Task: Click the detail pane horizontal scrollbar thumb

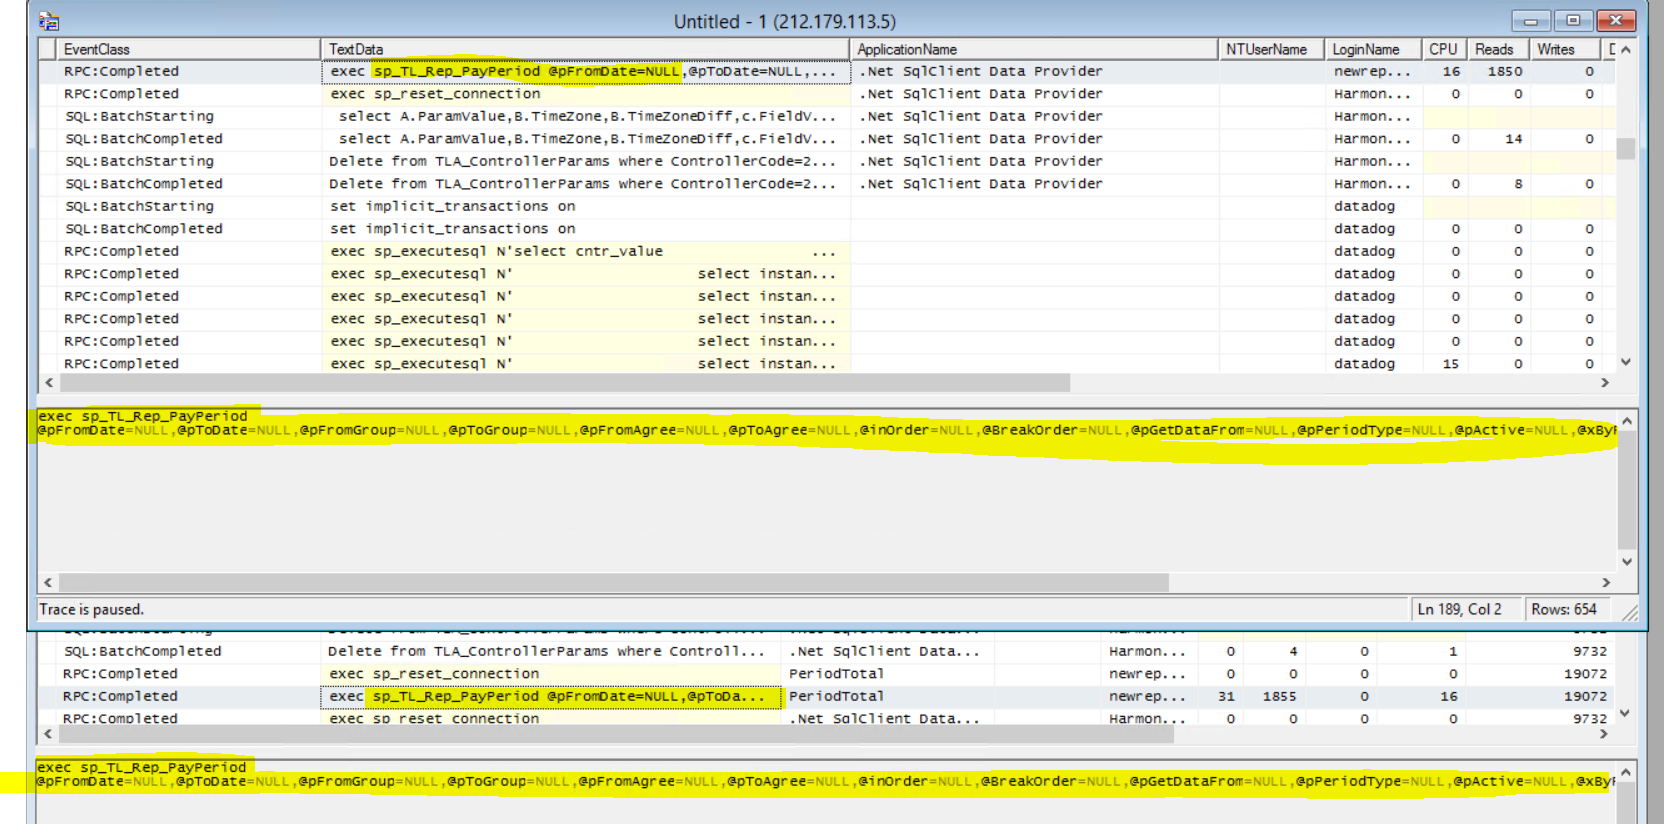Action: [614, 582]
